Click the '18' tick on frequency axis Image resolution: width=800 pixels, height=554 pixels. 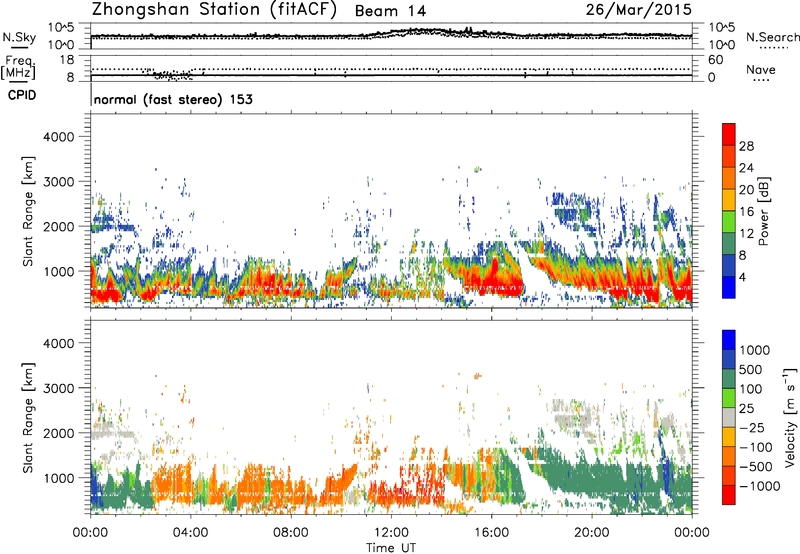67,59
